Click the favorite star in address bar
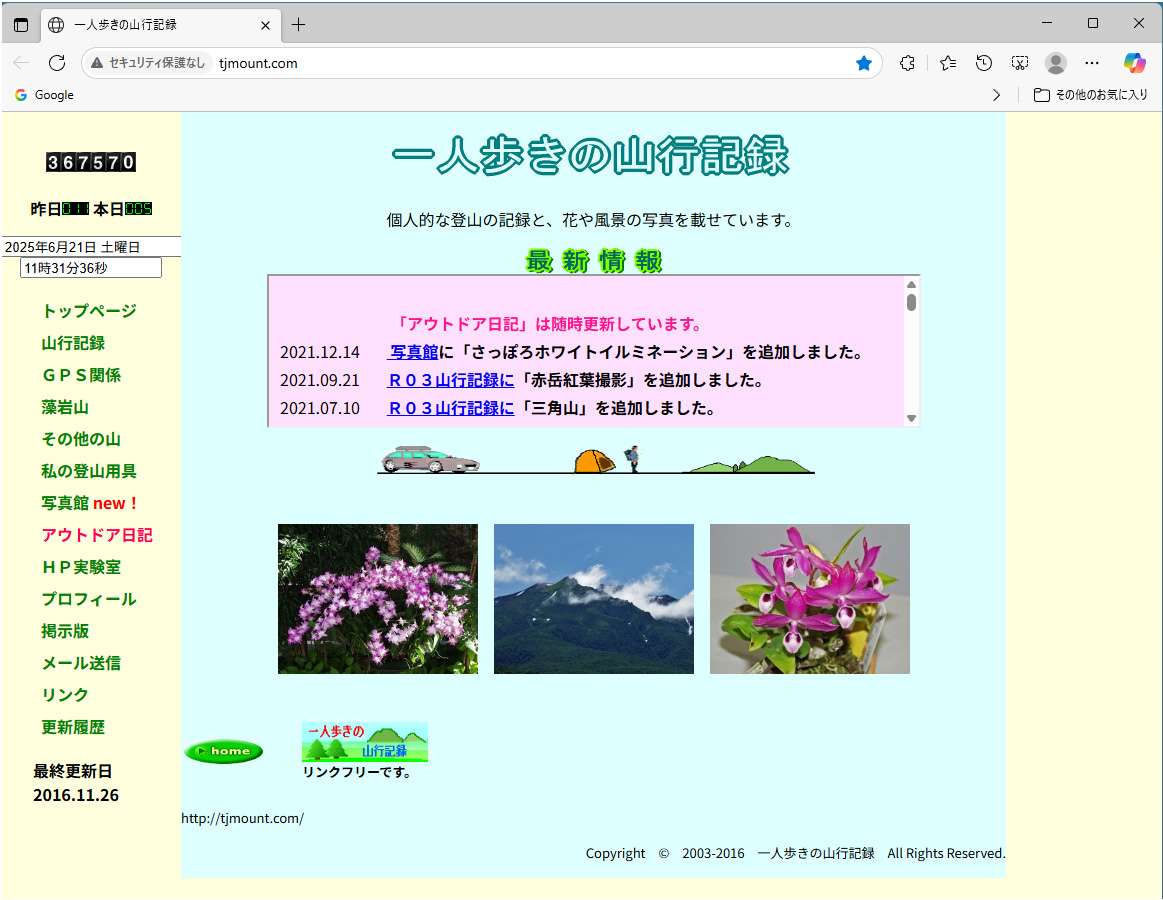The height and width of the screenshot is (900, 1163). pos(864,63)
